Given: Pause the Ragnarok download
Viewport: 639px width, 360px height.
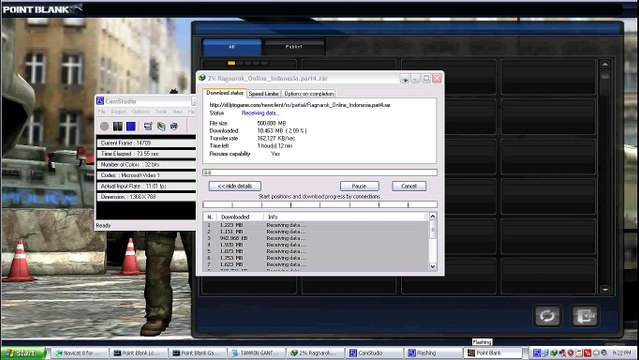Looking at the screenshot, I should (x=359, y=186).
